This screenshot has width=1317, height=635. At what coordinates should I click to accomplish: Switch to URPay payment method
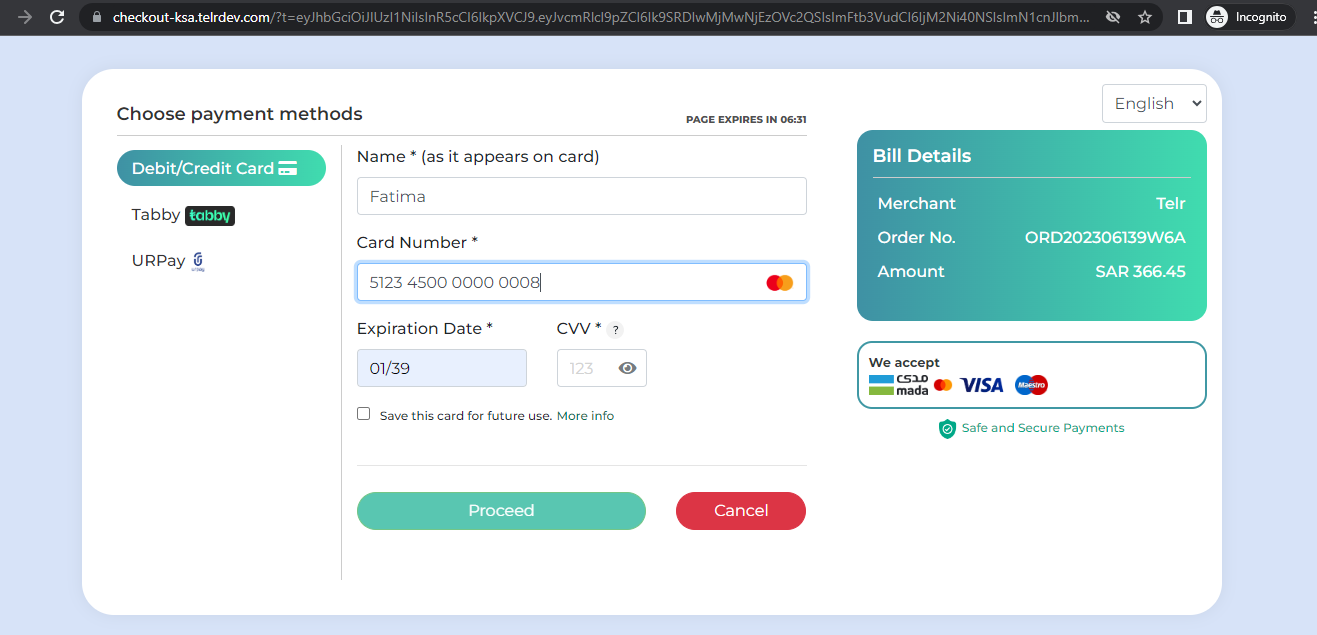click(168, 261)
